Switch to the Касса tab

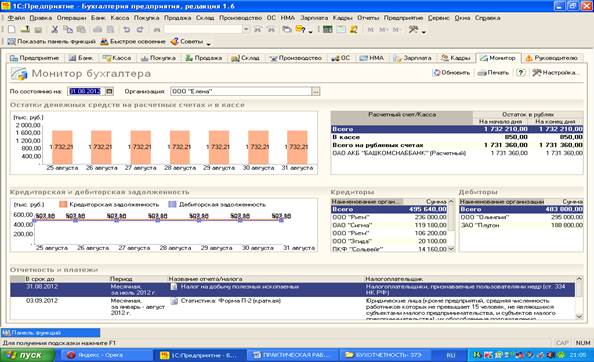coord(117,58)
